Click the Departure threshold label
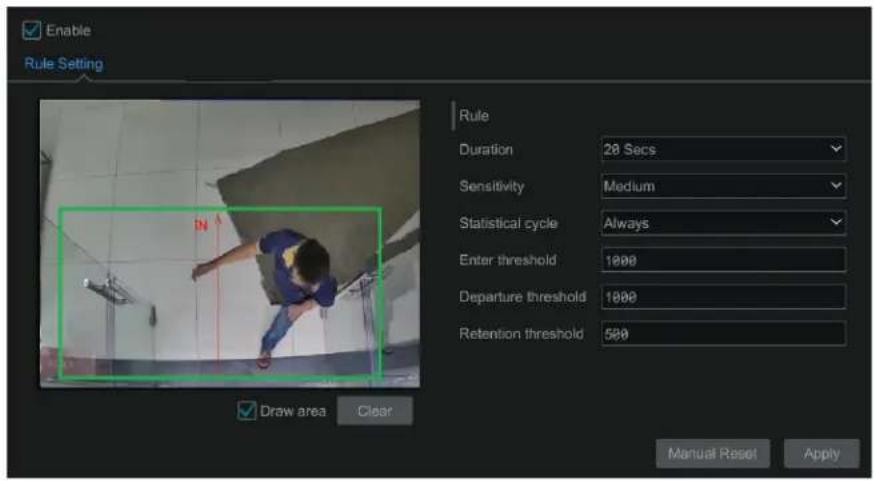Screen dimensions: 874x481 pos(522,297)
